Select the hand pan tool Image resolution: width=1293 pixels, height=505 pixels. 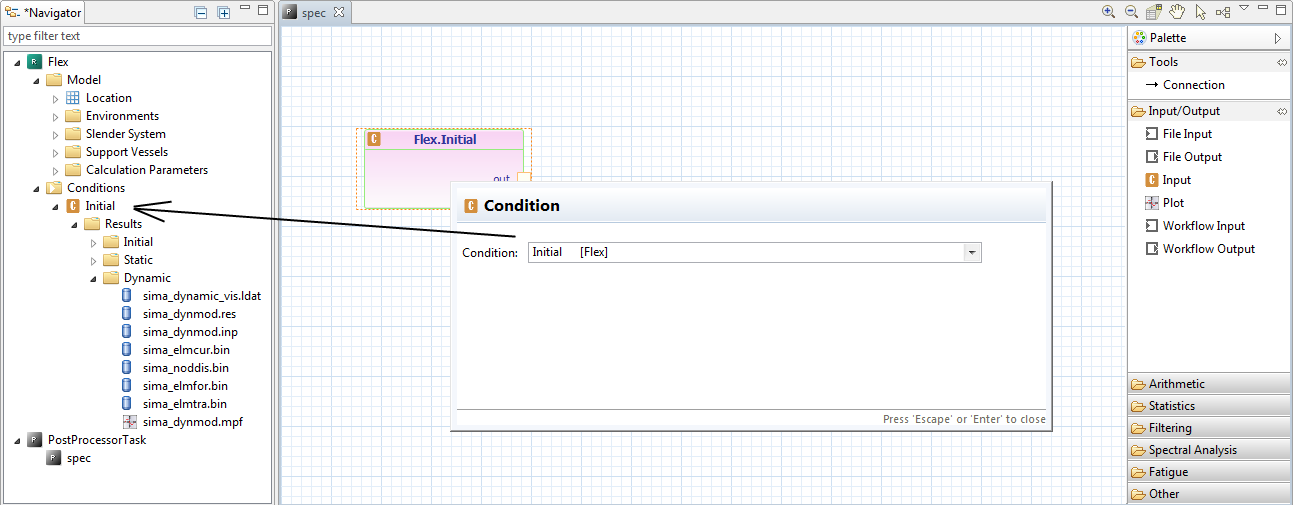pos(1177,12)
